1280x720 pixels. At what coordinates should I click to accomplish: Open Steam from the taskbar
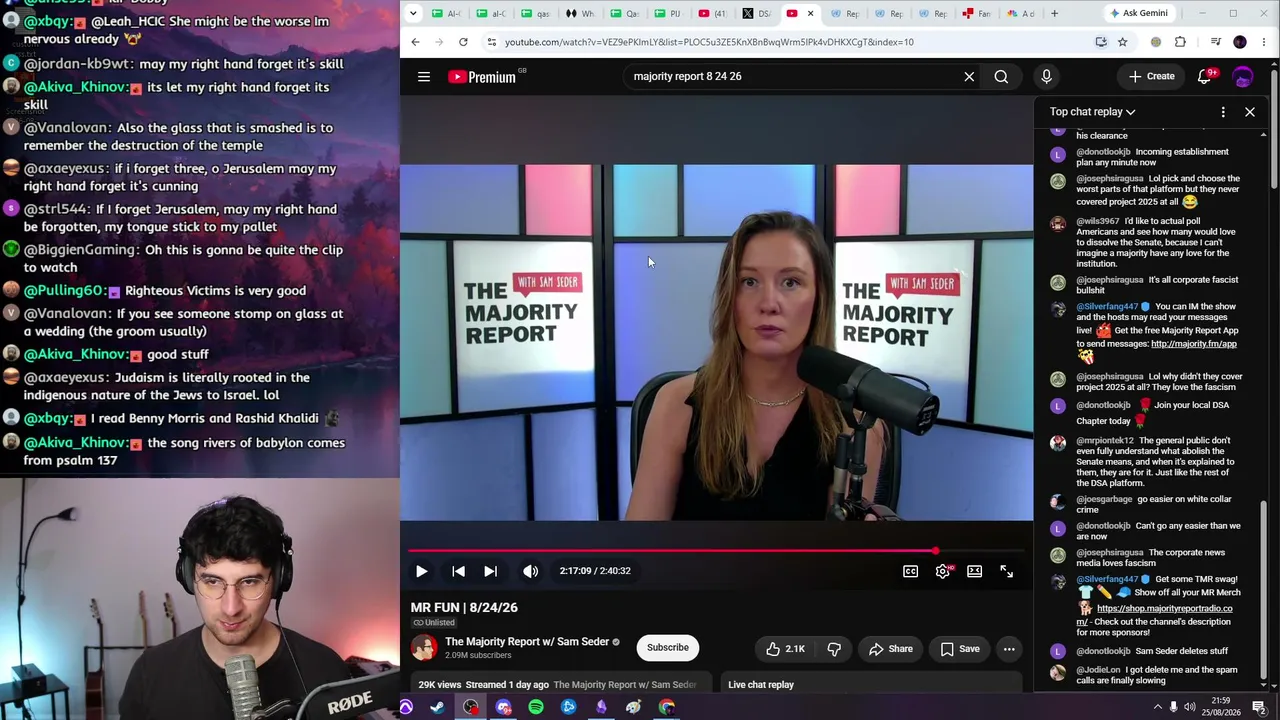tap(438, 708)
